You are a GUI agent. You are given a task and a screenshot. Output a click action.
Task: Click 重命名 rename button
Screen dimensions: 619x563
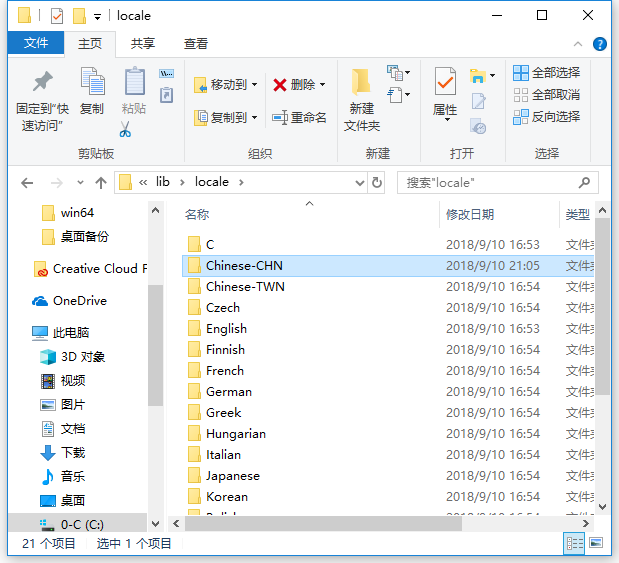[299, 117]
